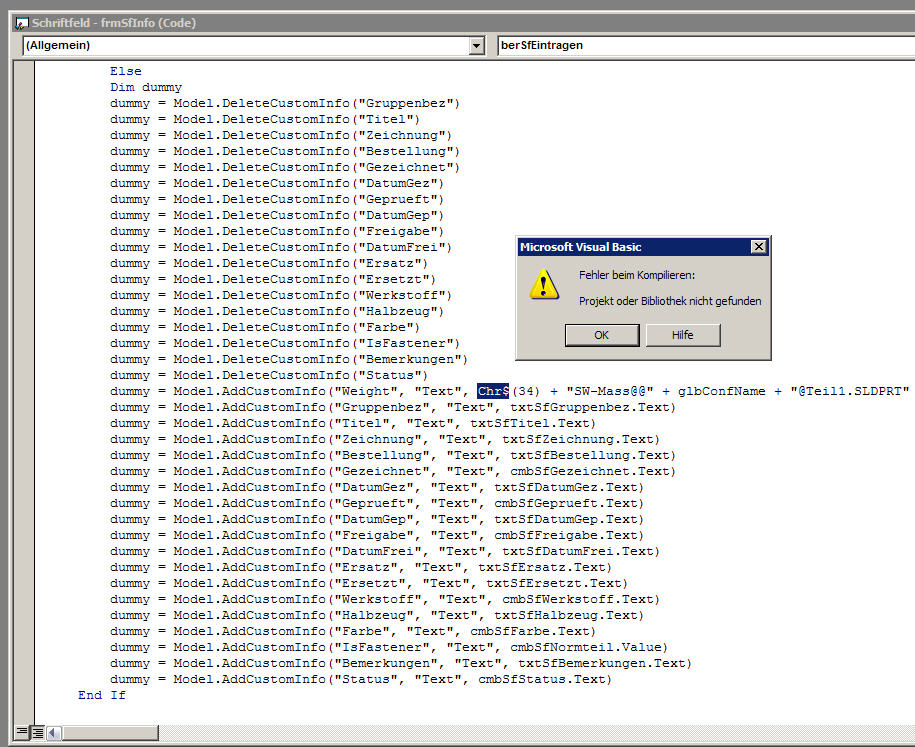The image size is (915, 747).
Task: Click the DeleteCustomInfo("Status") line
Action: tap(269, 375)
